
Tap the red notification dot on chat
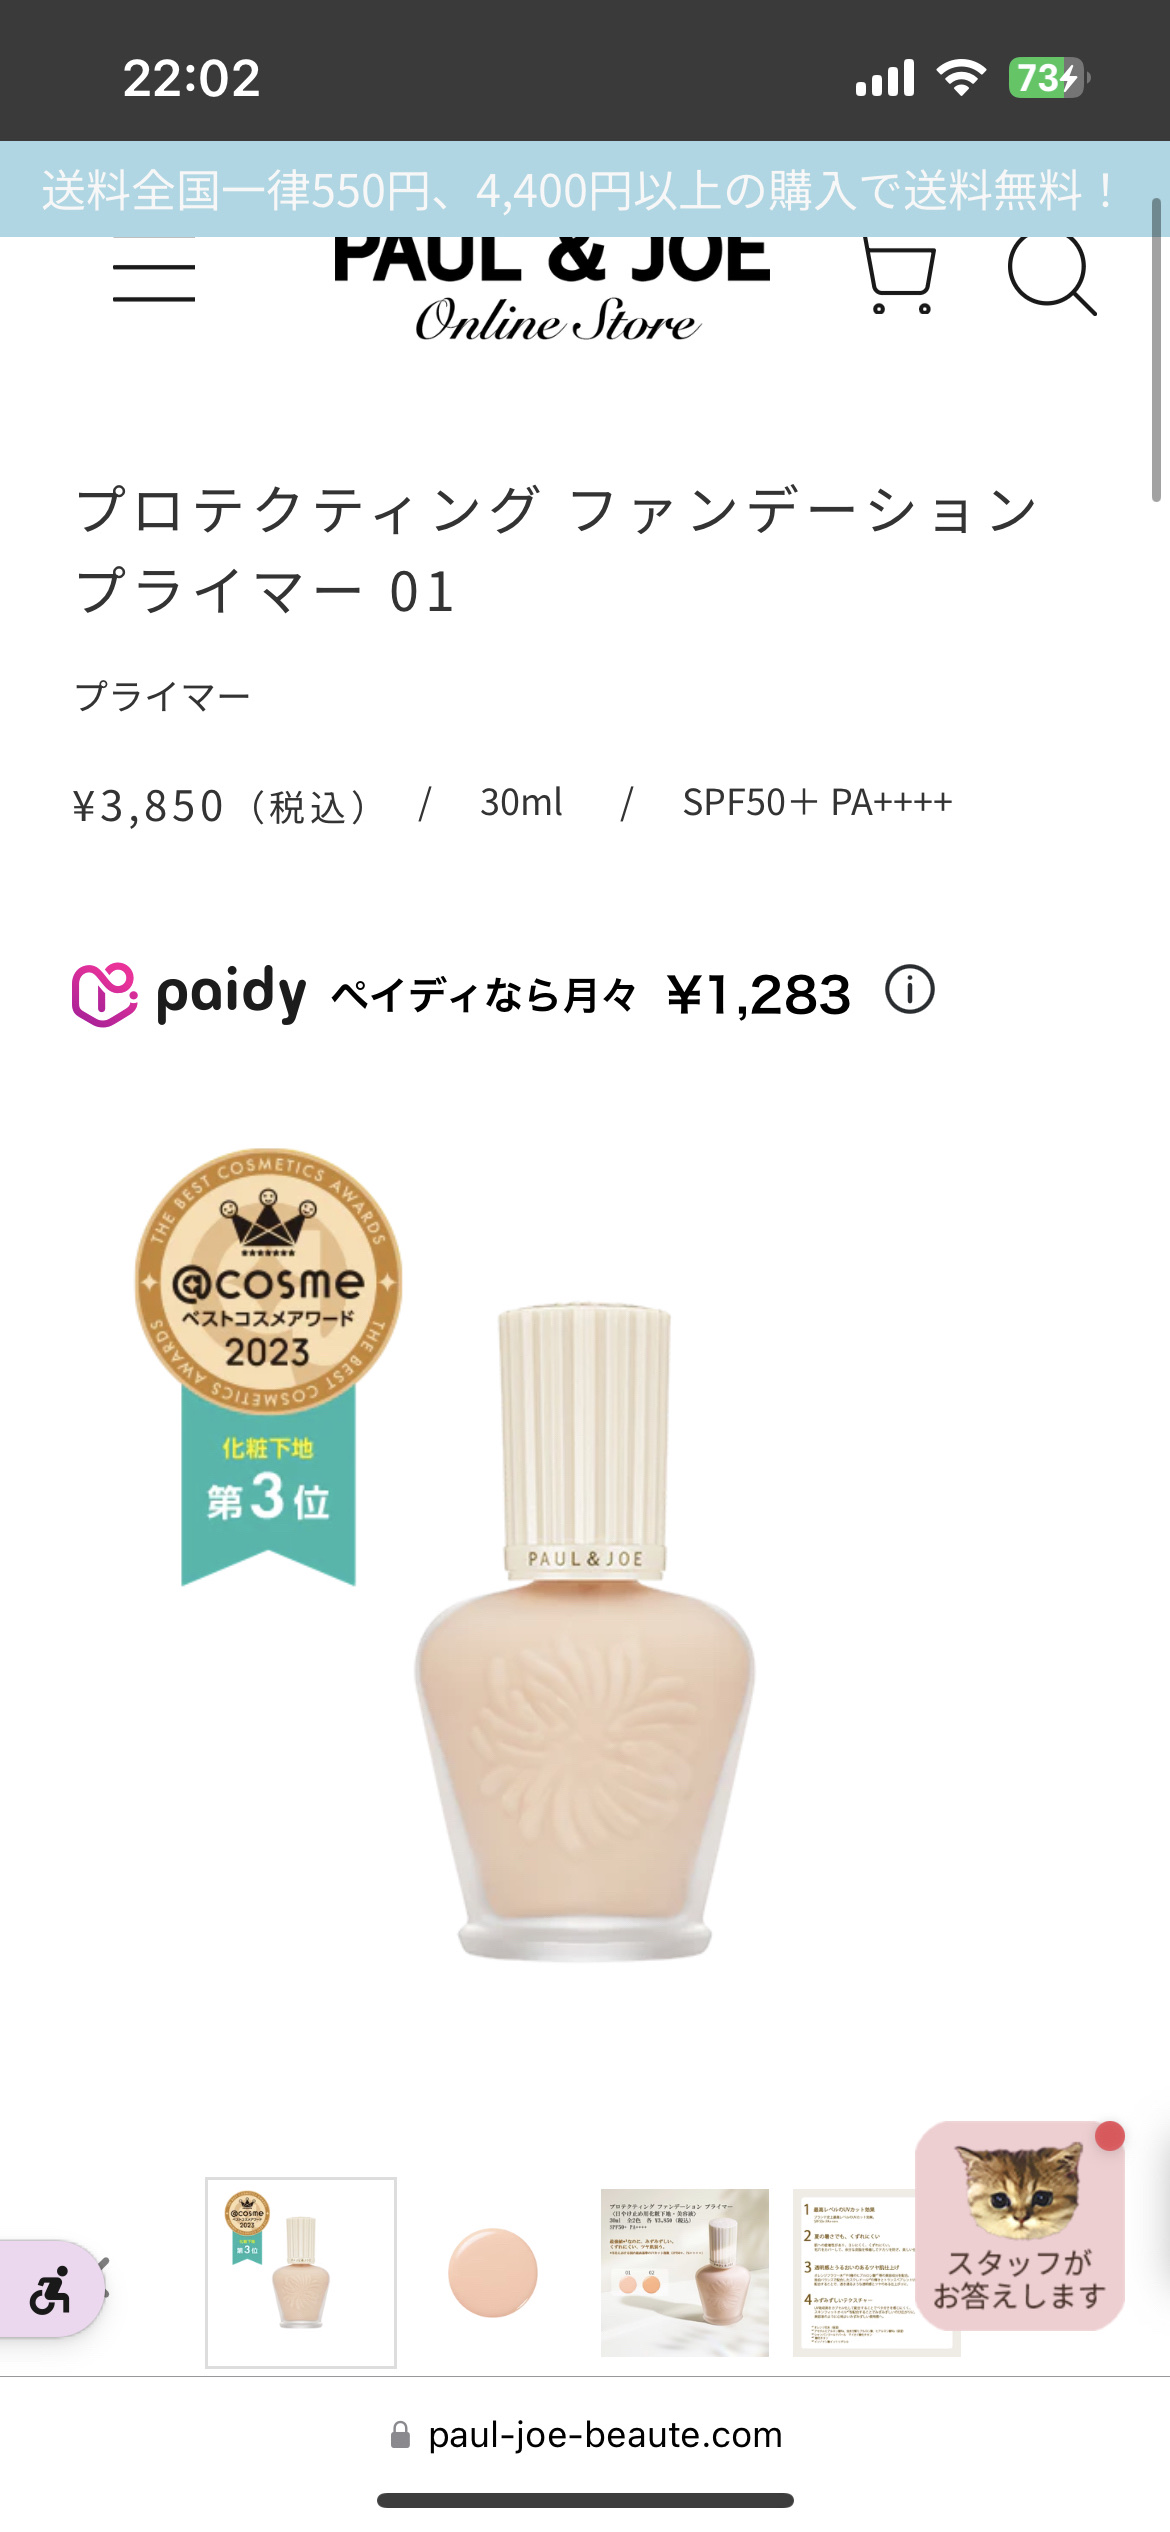point(1110,2136)
